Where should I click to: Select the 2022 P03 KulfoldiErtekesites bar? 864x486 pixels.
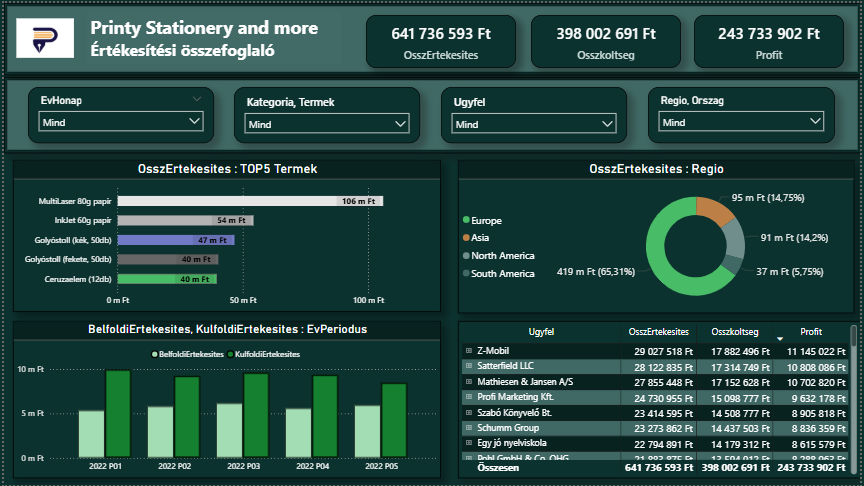(256, 415)
